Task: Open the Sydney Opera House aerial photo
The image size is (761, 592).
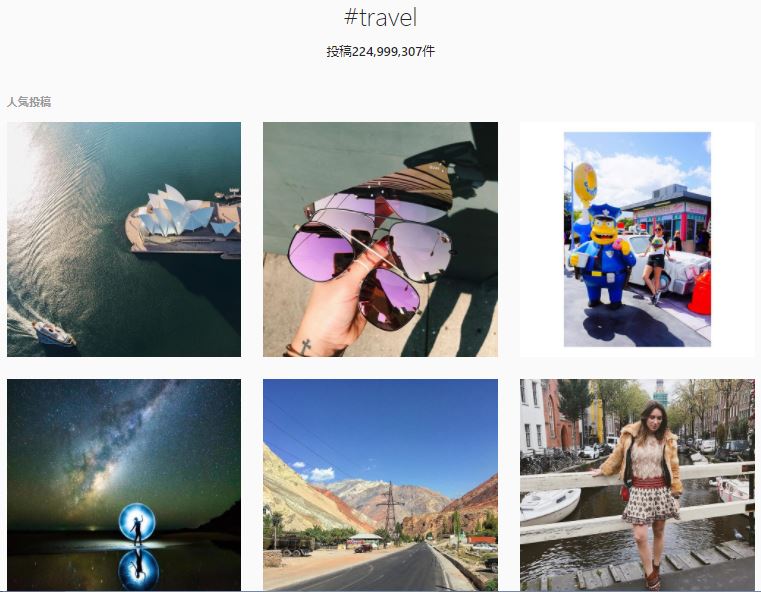Action: pyautogui.click(x=124, y=239)
